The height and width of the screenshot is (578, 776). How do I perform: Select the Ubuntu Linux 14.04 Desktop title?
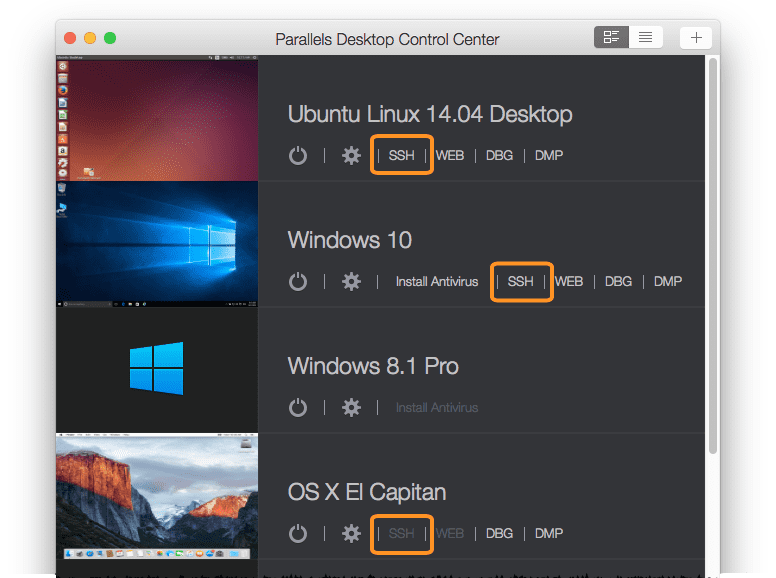pyautogui.click(x=430, y=114)
